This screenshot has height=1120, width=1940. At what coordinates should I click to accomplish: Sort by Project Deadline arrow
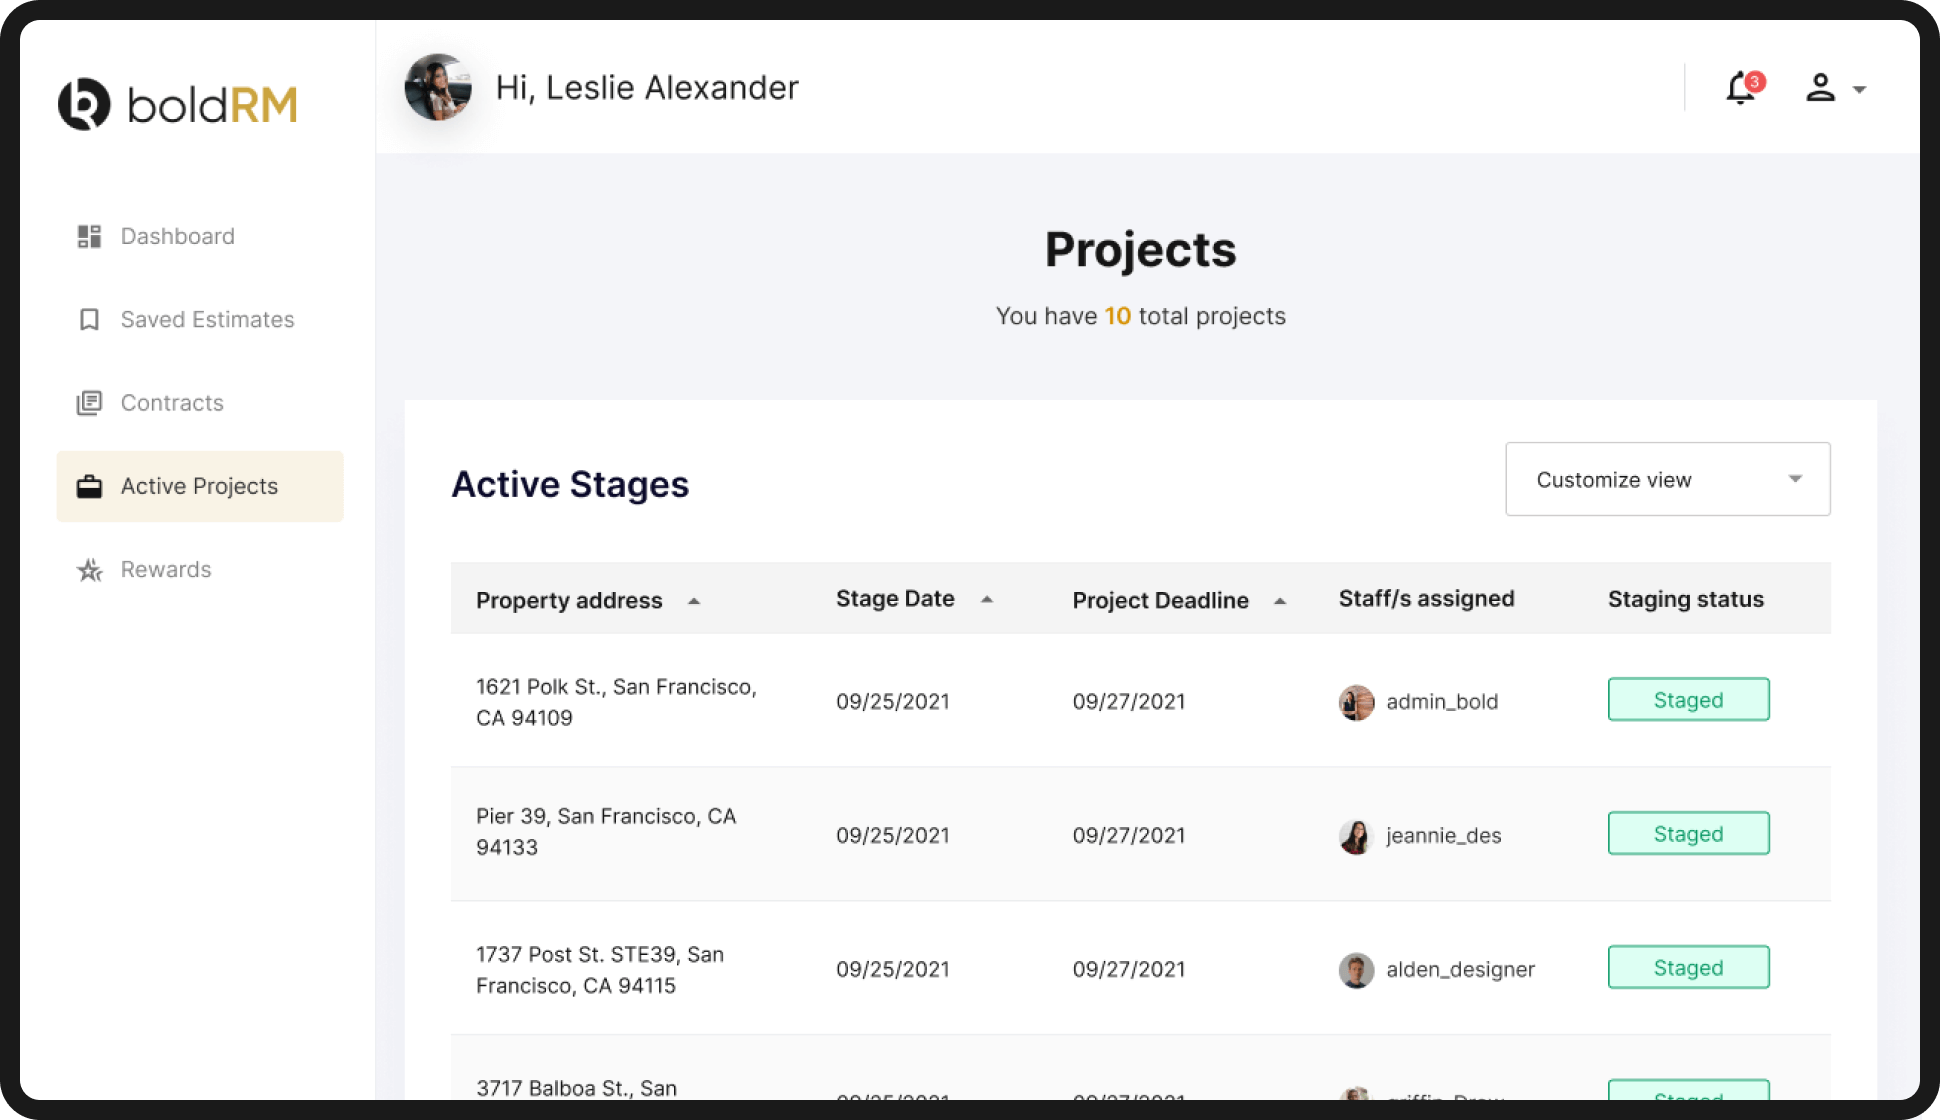click(1280, 601)
